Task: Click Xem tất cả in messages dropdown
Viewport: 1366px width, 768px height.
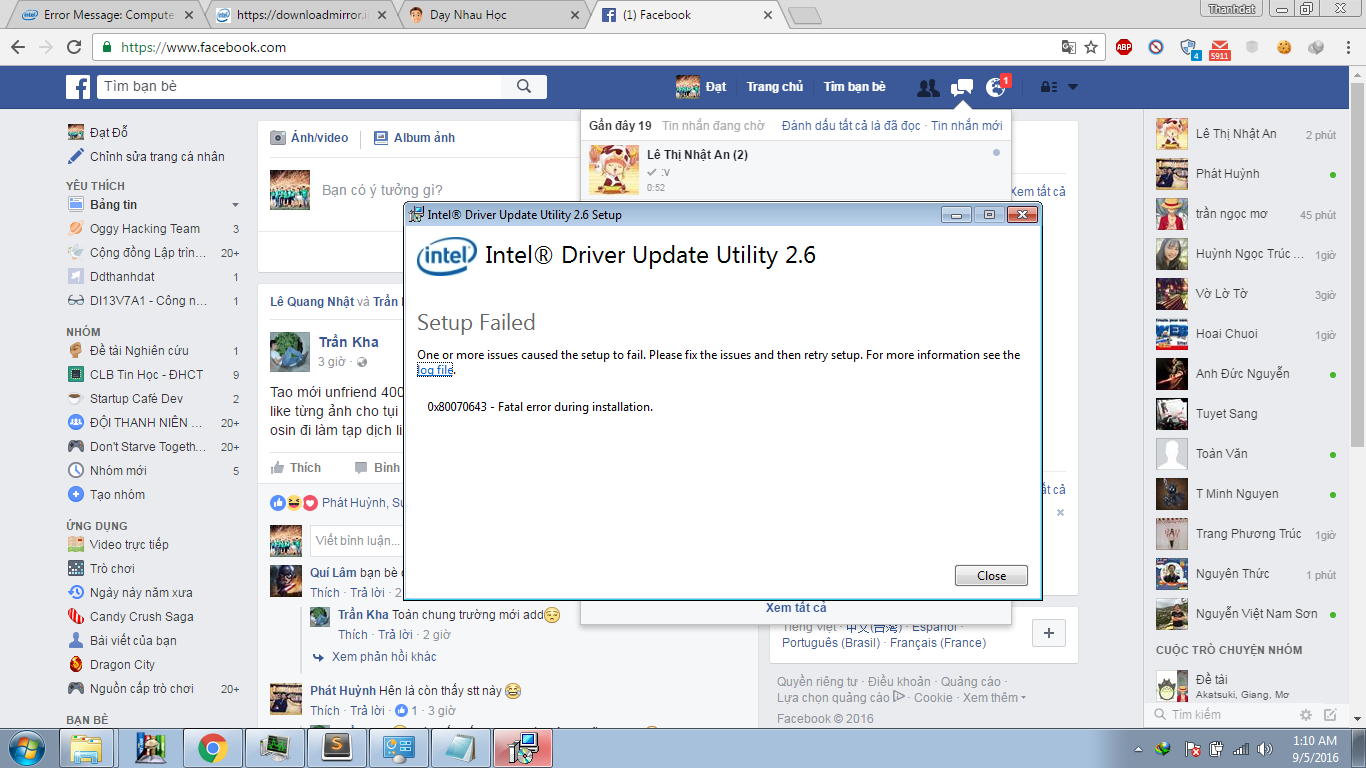Action: [796, 608]
